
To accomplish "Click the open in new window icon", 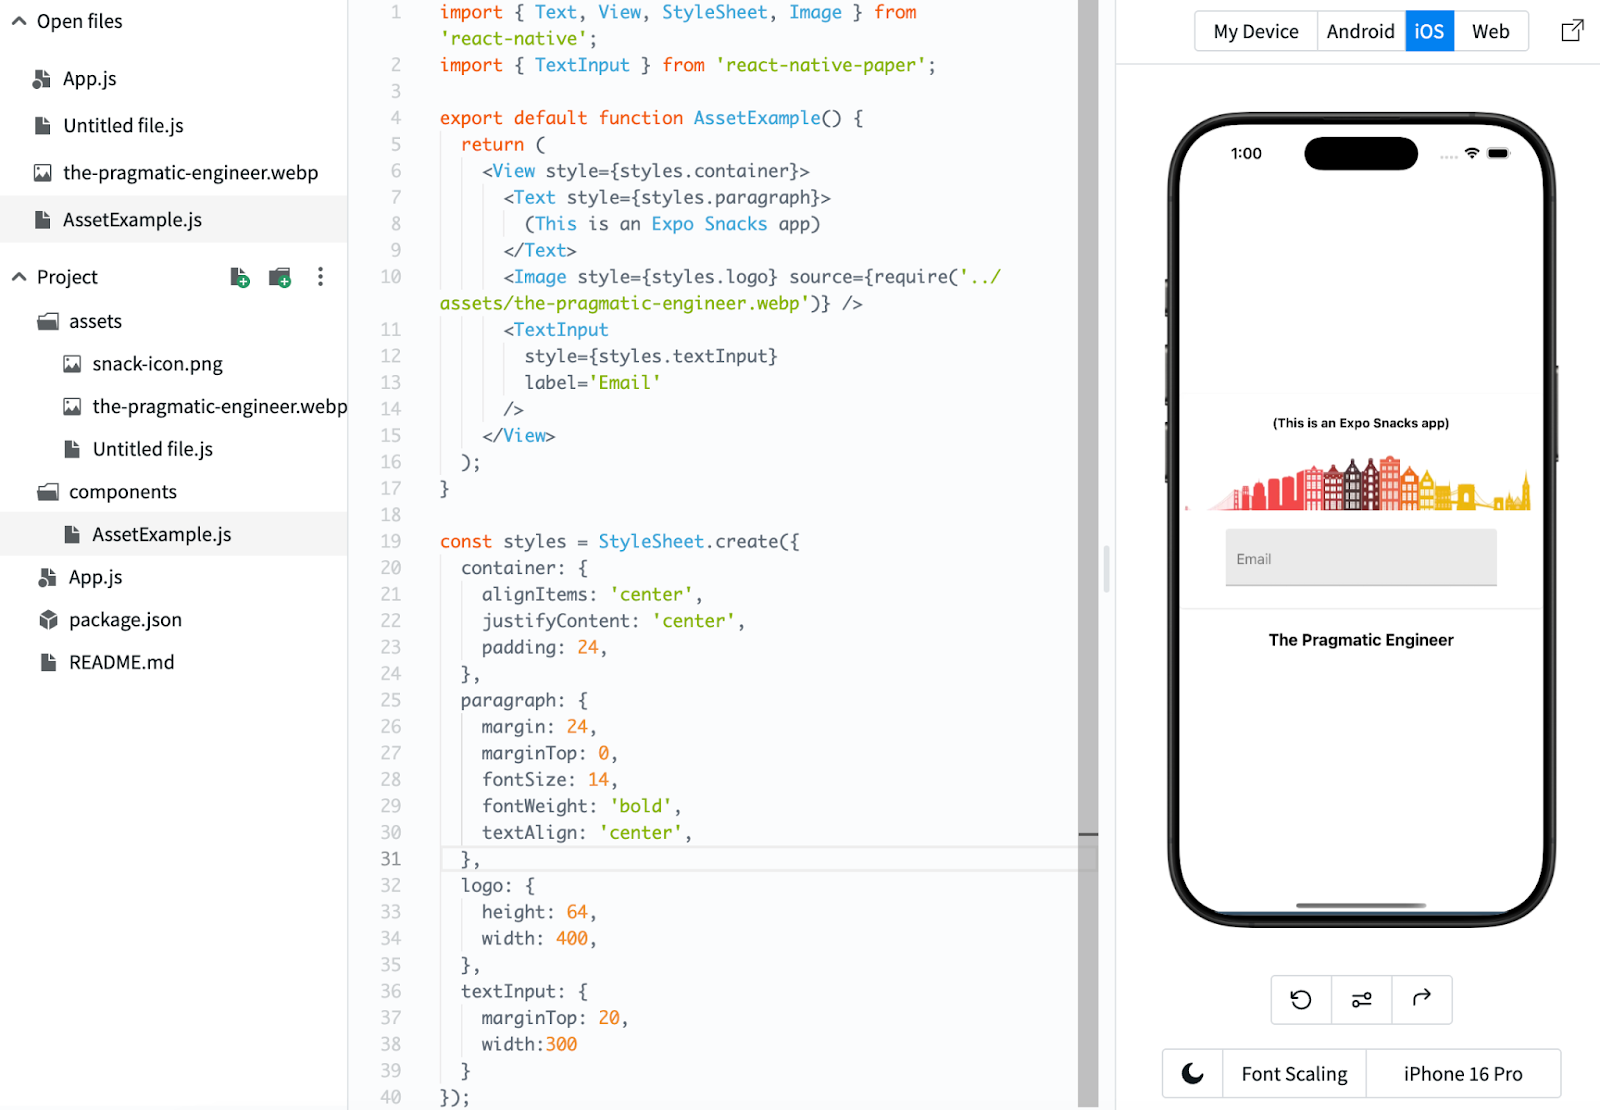I will (x=1572, y=31).
